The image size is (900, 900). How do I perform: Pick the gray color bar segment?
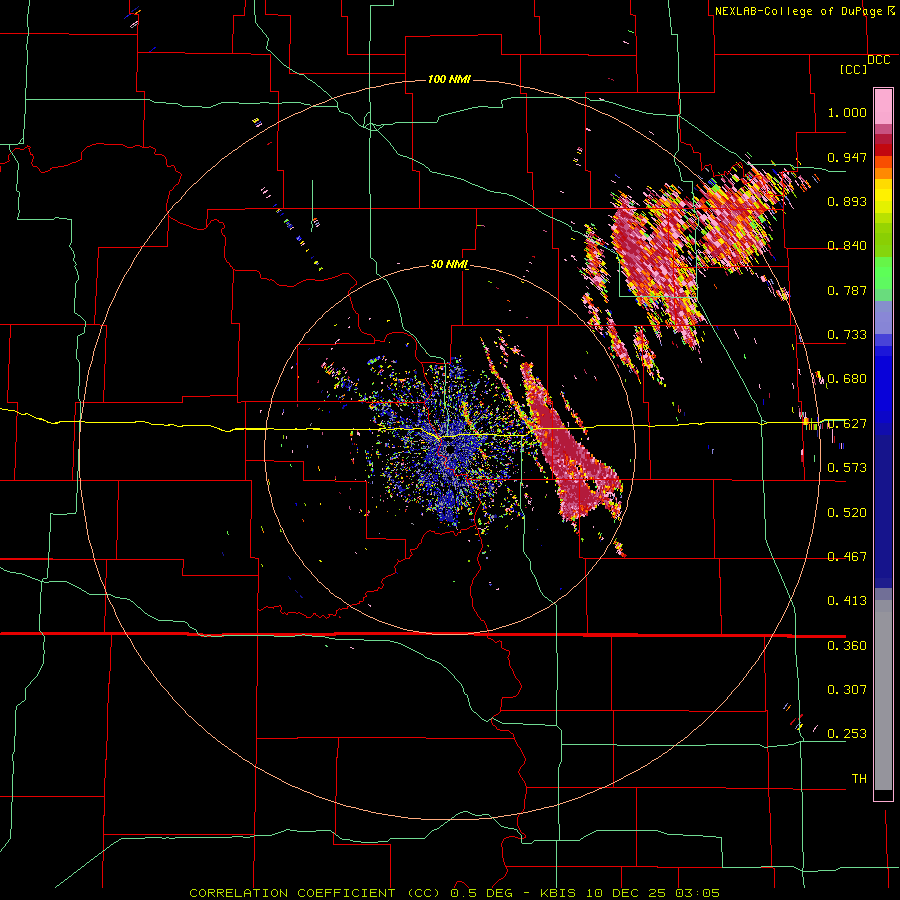point(883,695)
